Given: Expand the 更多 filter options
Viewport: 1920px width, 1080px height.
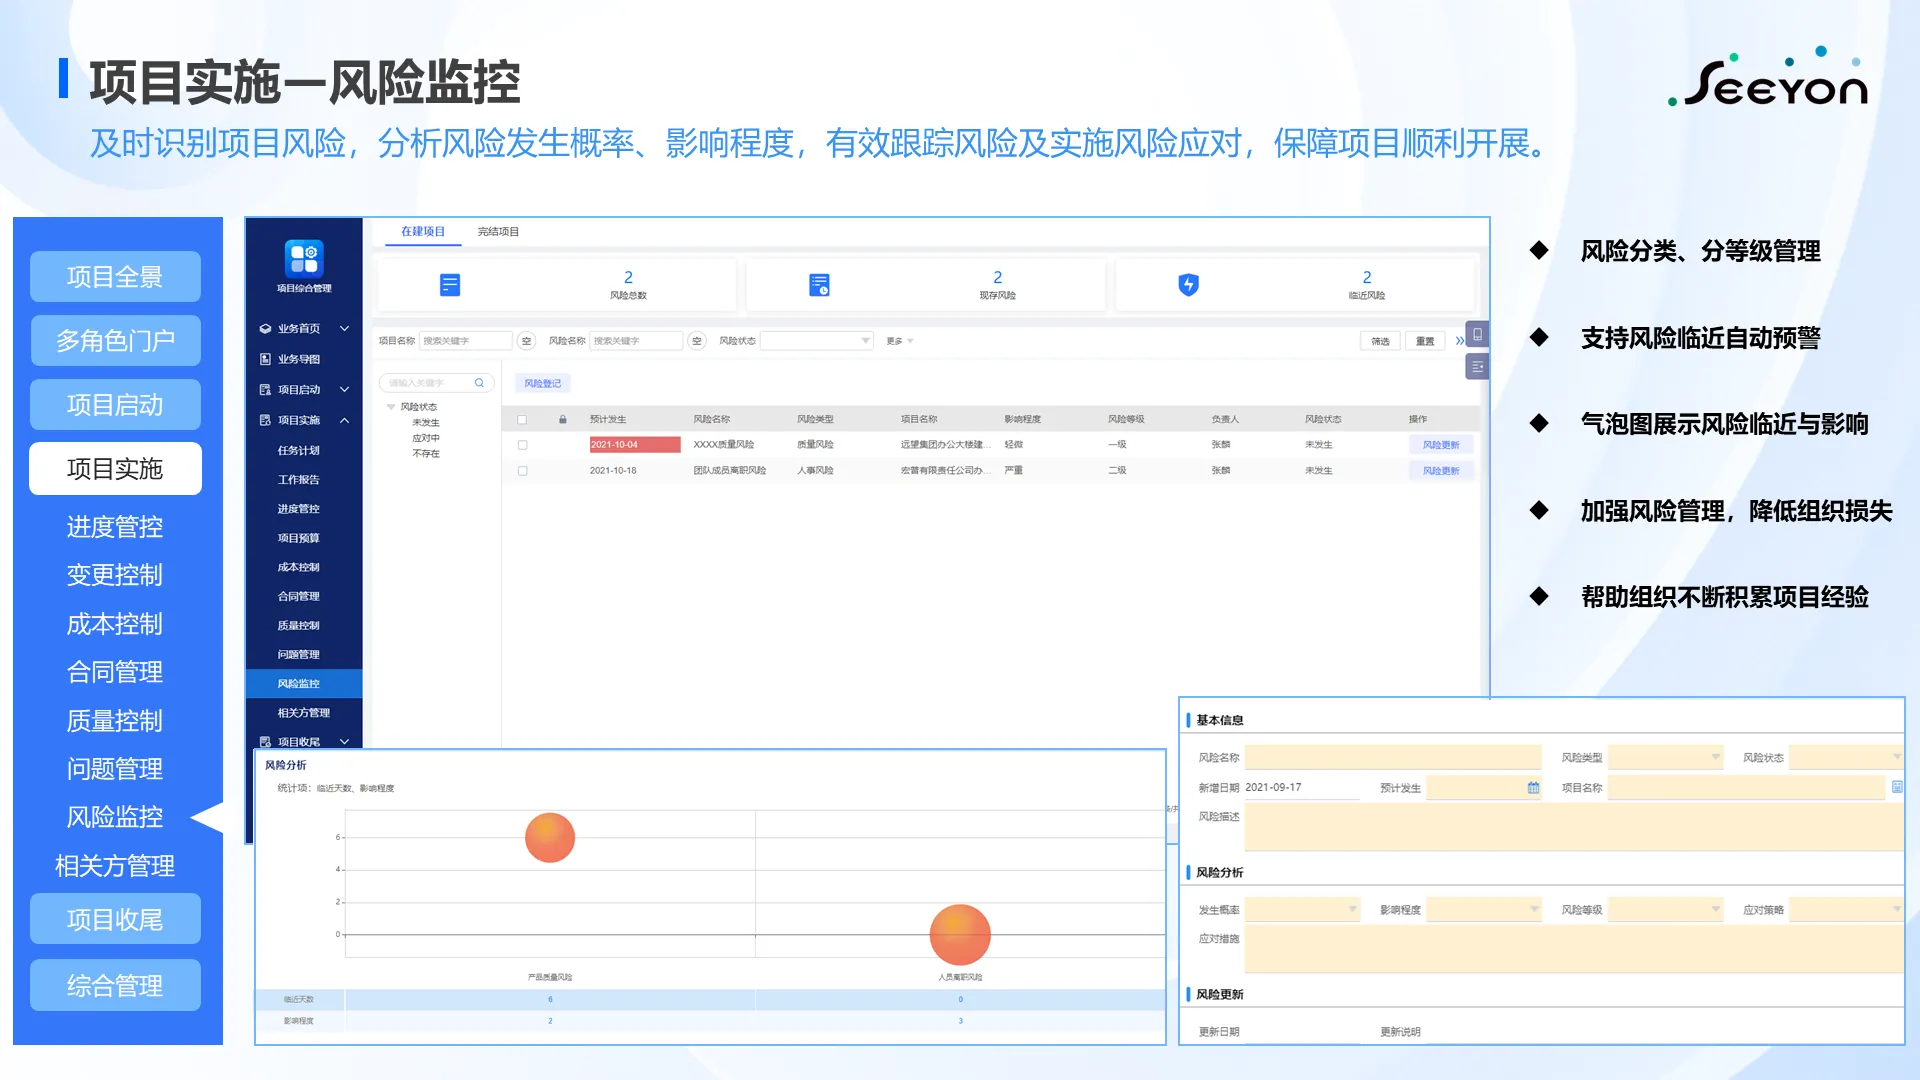Looking at the screenshot, I should [x=900, y=341].
